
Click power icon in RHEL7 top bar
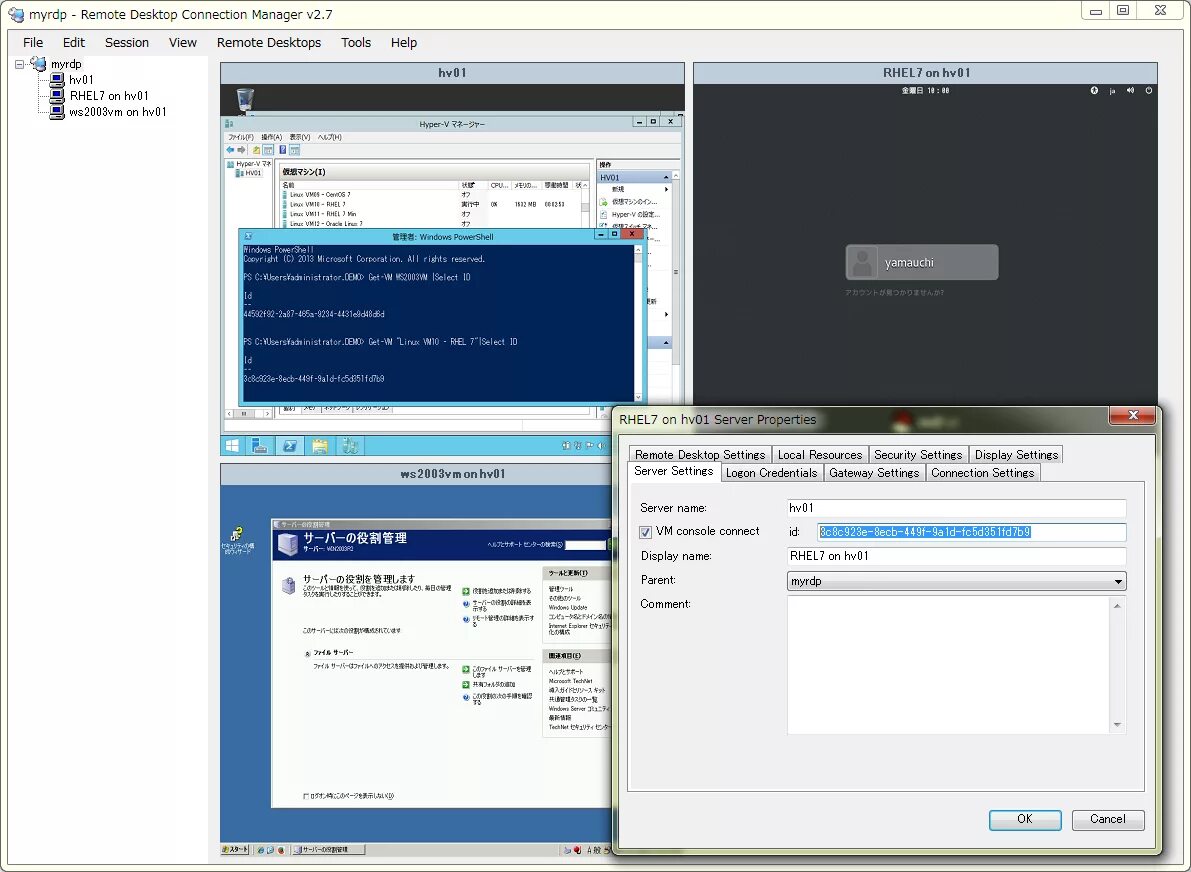tap(1148, 90)
